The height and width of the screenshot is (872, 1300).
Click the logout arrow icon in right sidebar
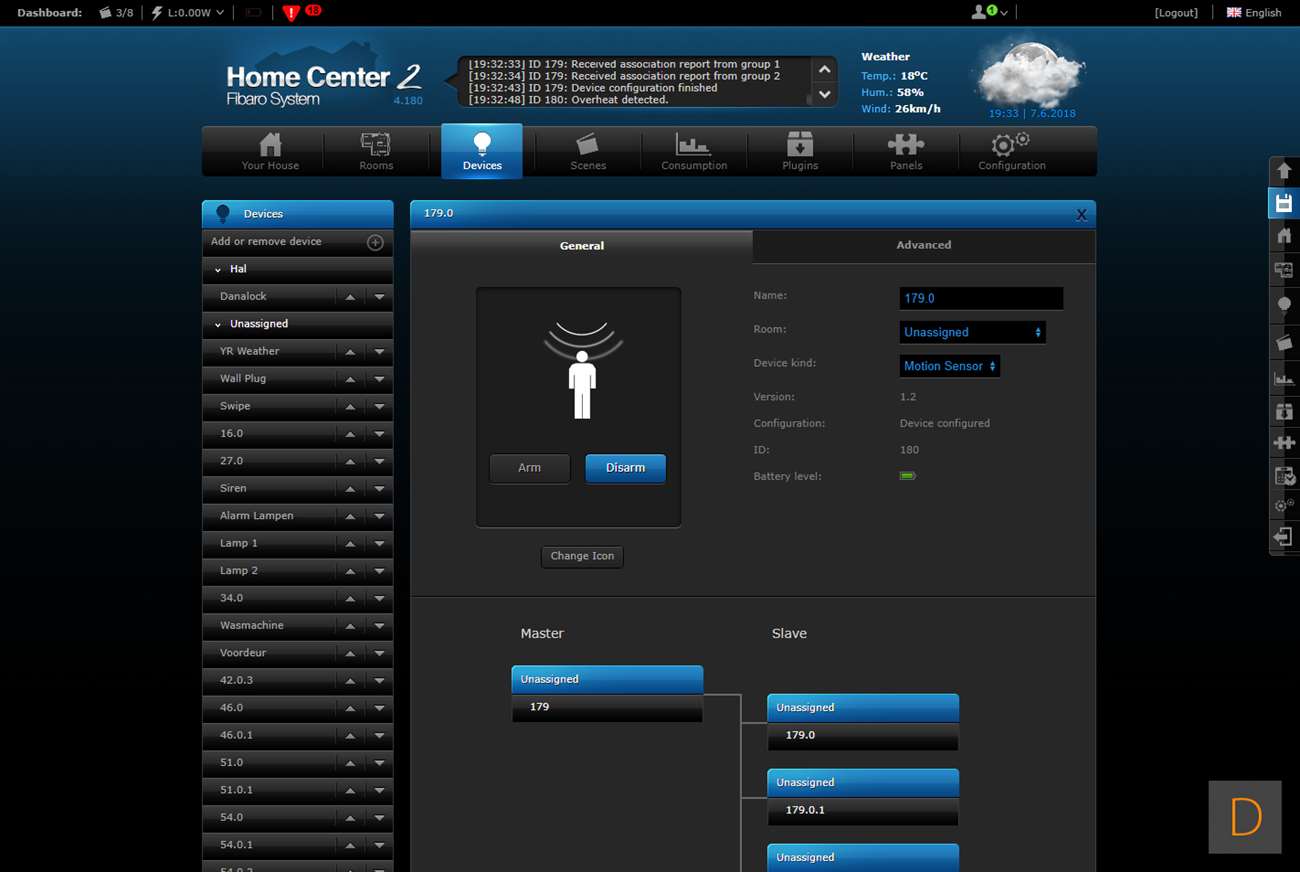pyautogui.click(x=1284, y=538)
